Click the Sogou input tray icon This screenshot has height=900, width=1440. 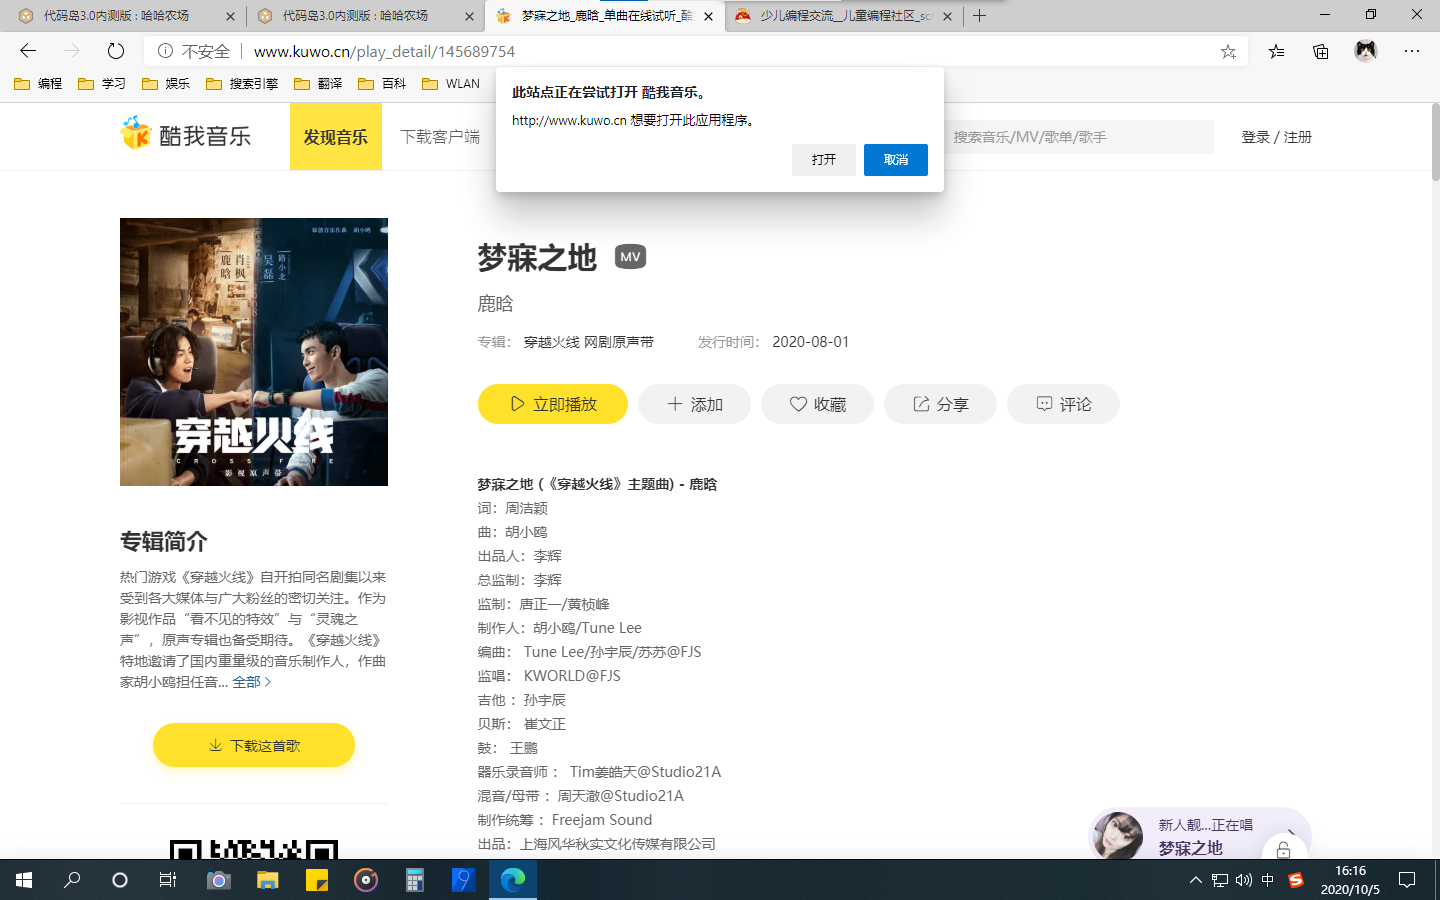1296,880
